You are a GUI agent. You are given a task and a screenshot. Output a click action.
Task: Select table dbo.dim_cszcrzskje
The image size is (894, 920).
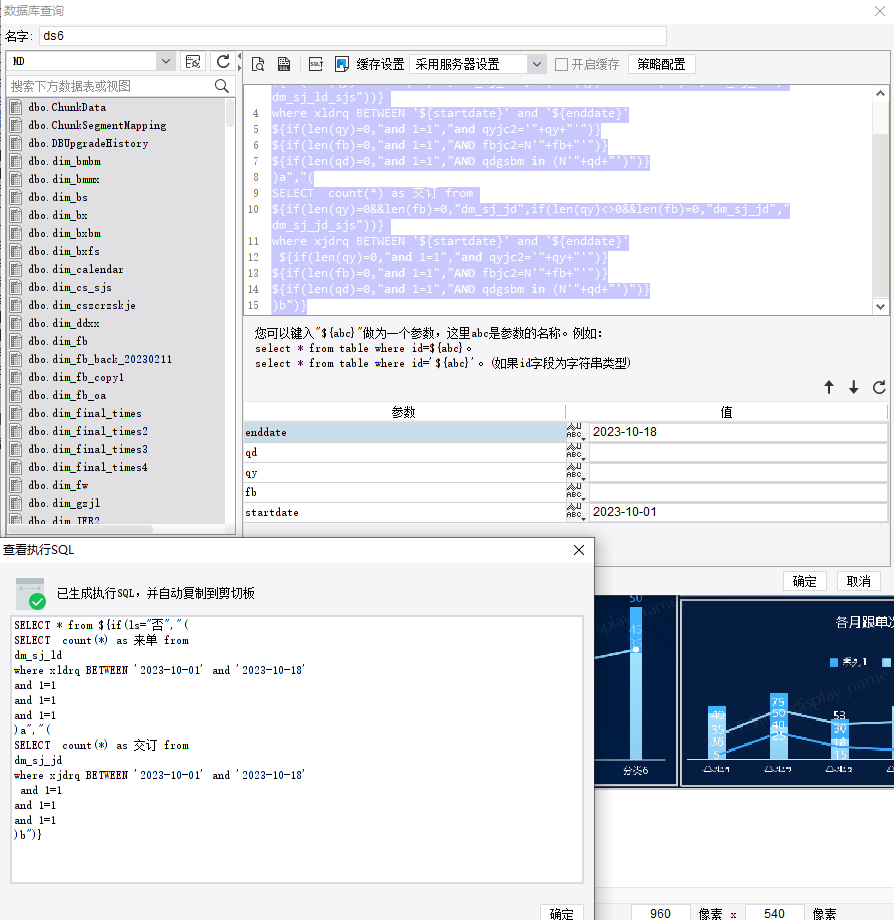click(82, 305)
